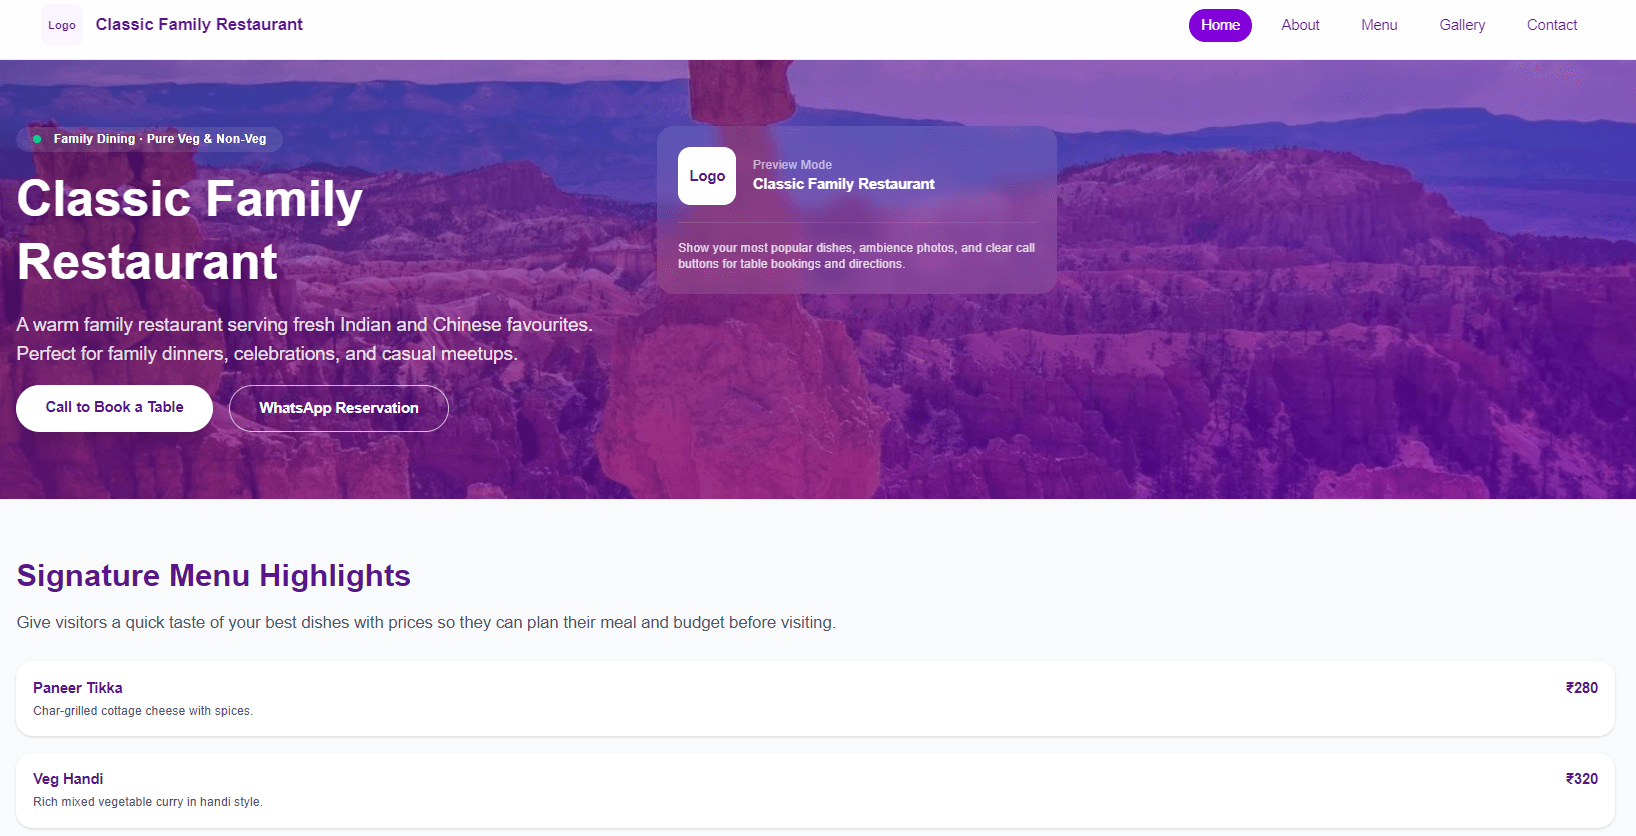This screenshot has width=1636, height=836.
Task: Open the Menu navigation link
Action: click(x=1379, y=25)
